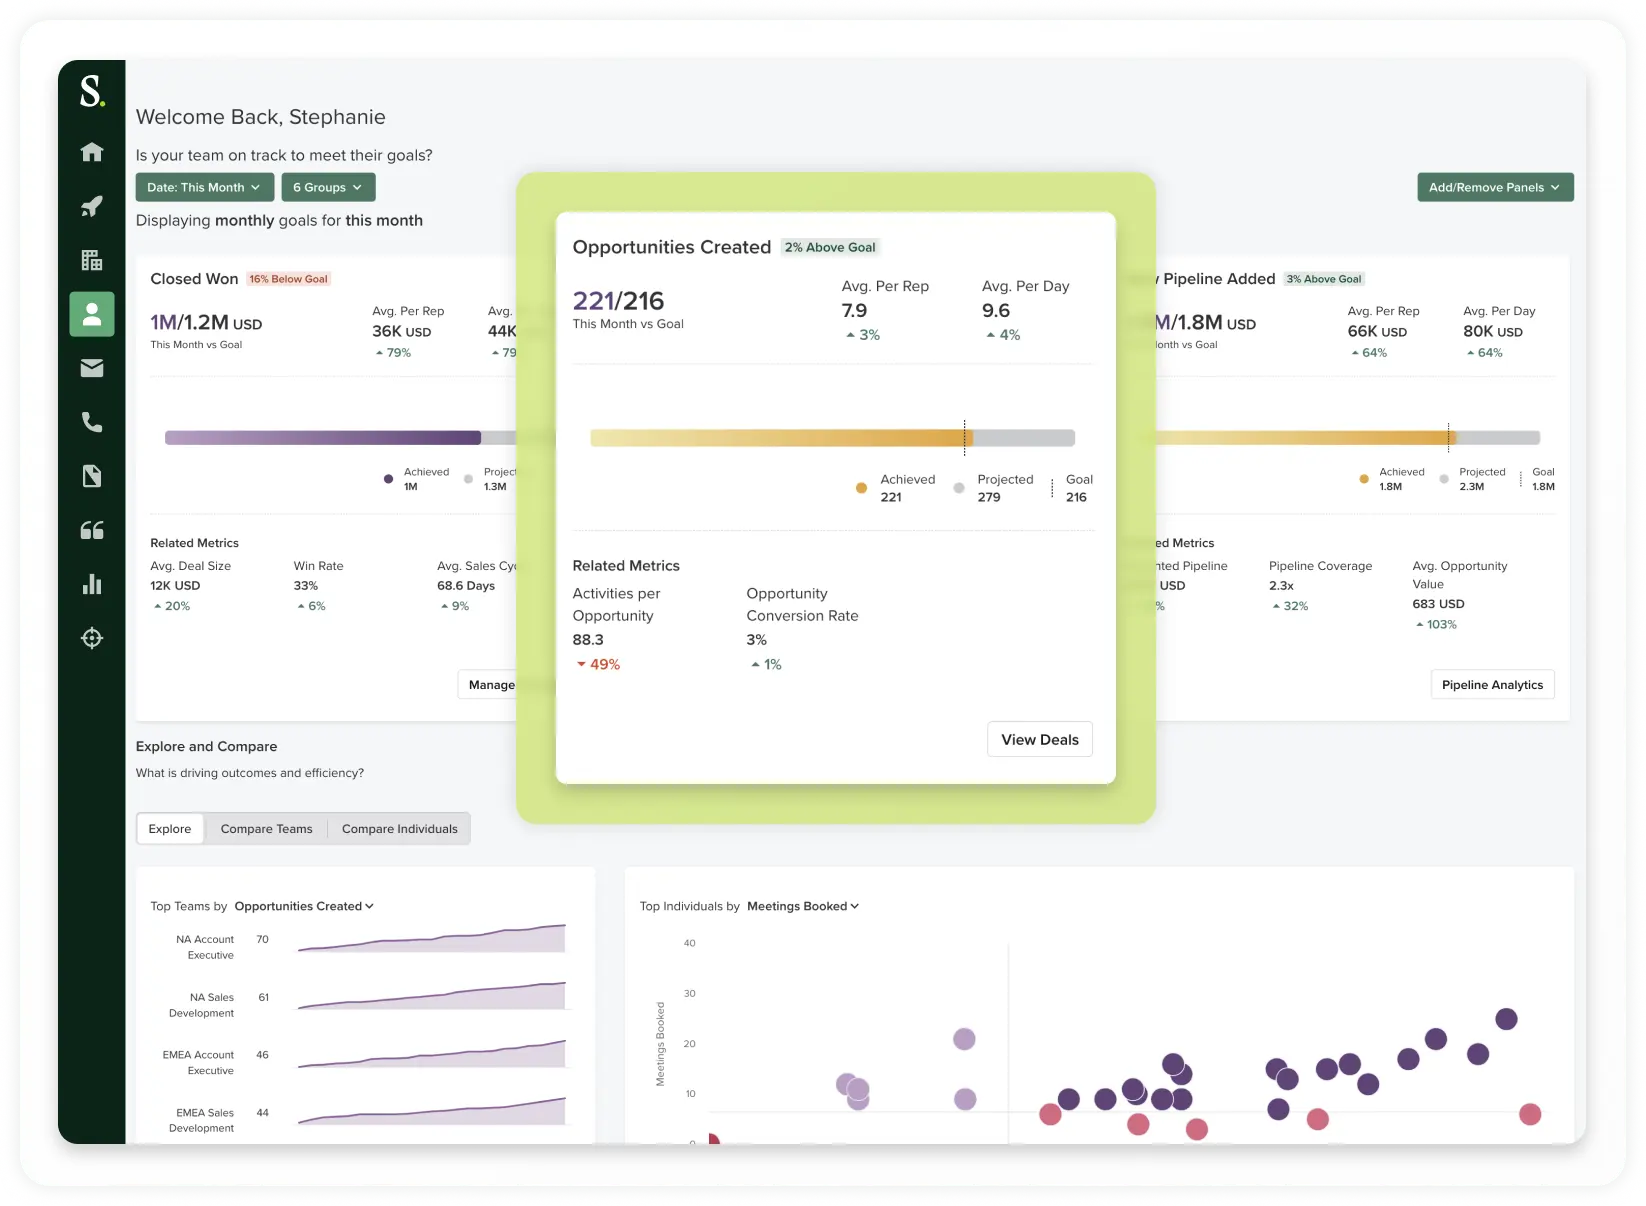Click the View Deals button
The height and width of the screenshot is (1206, 1646).
coord(1039,739)
